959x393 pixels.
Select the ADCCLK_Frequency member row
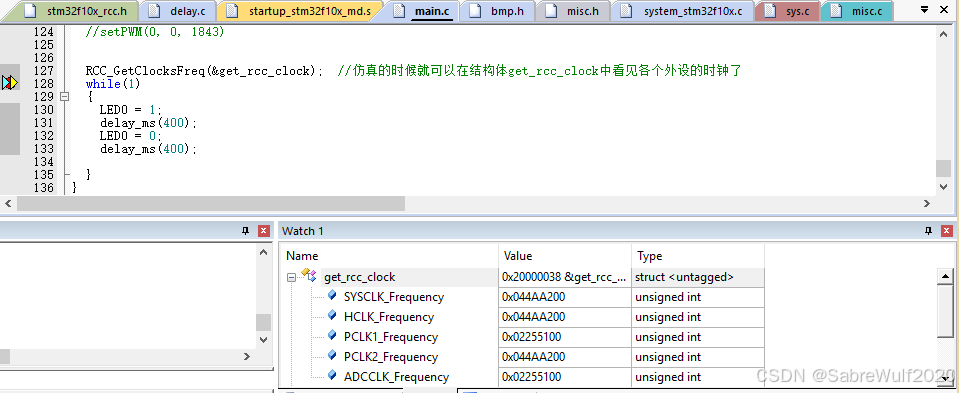[396, 377]
